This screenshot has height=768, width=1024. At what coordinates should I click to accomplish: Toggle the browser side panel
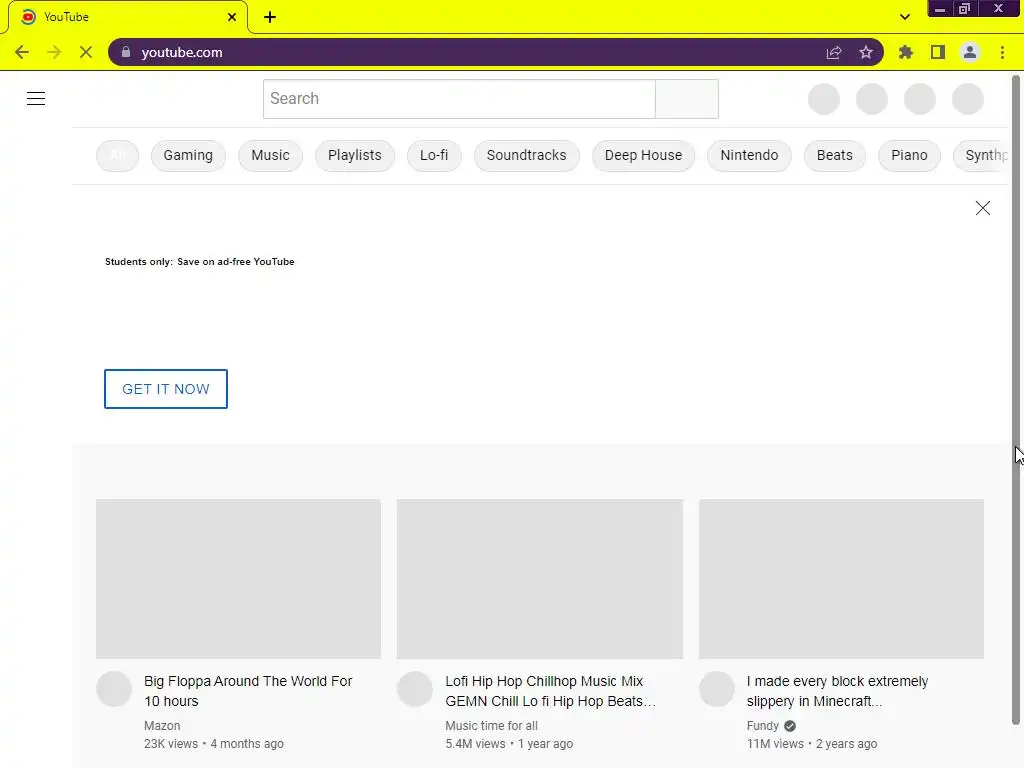pyautogui.click(x=938, y=52)
